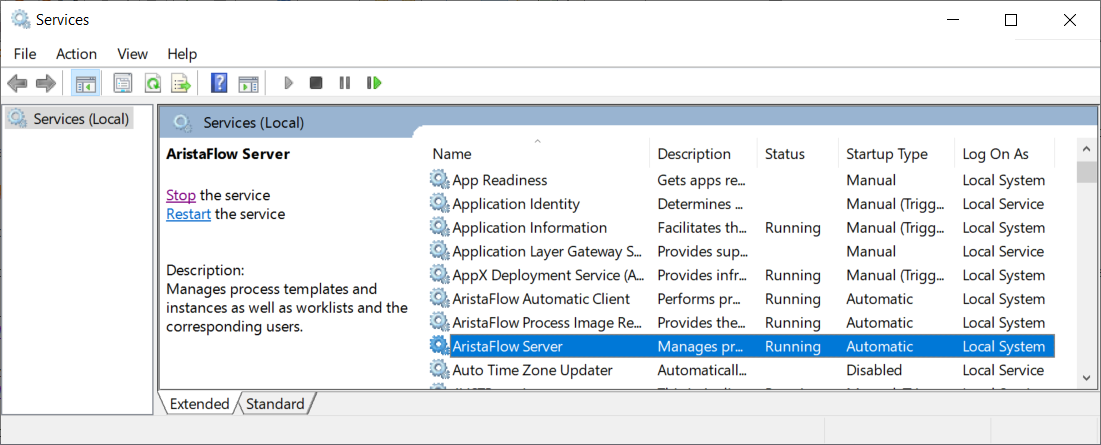The width and height of the screenshot is (1101, 445).
Task: Click the Export List toolbar icon
Action: (x=181, y=84)
